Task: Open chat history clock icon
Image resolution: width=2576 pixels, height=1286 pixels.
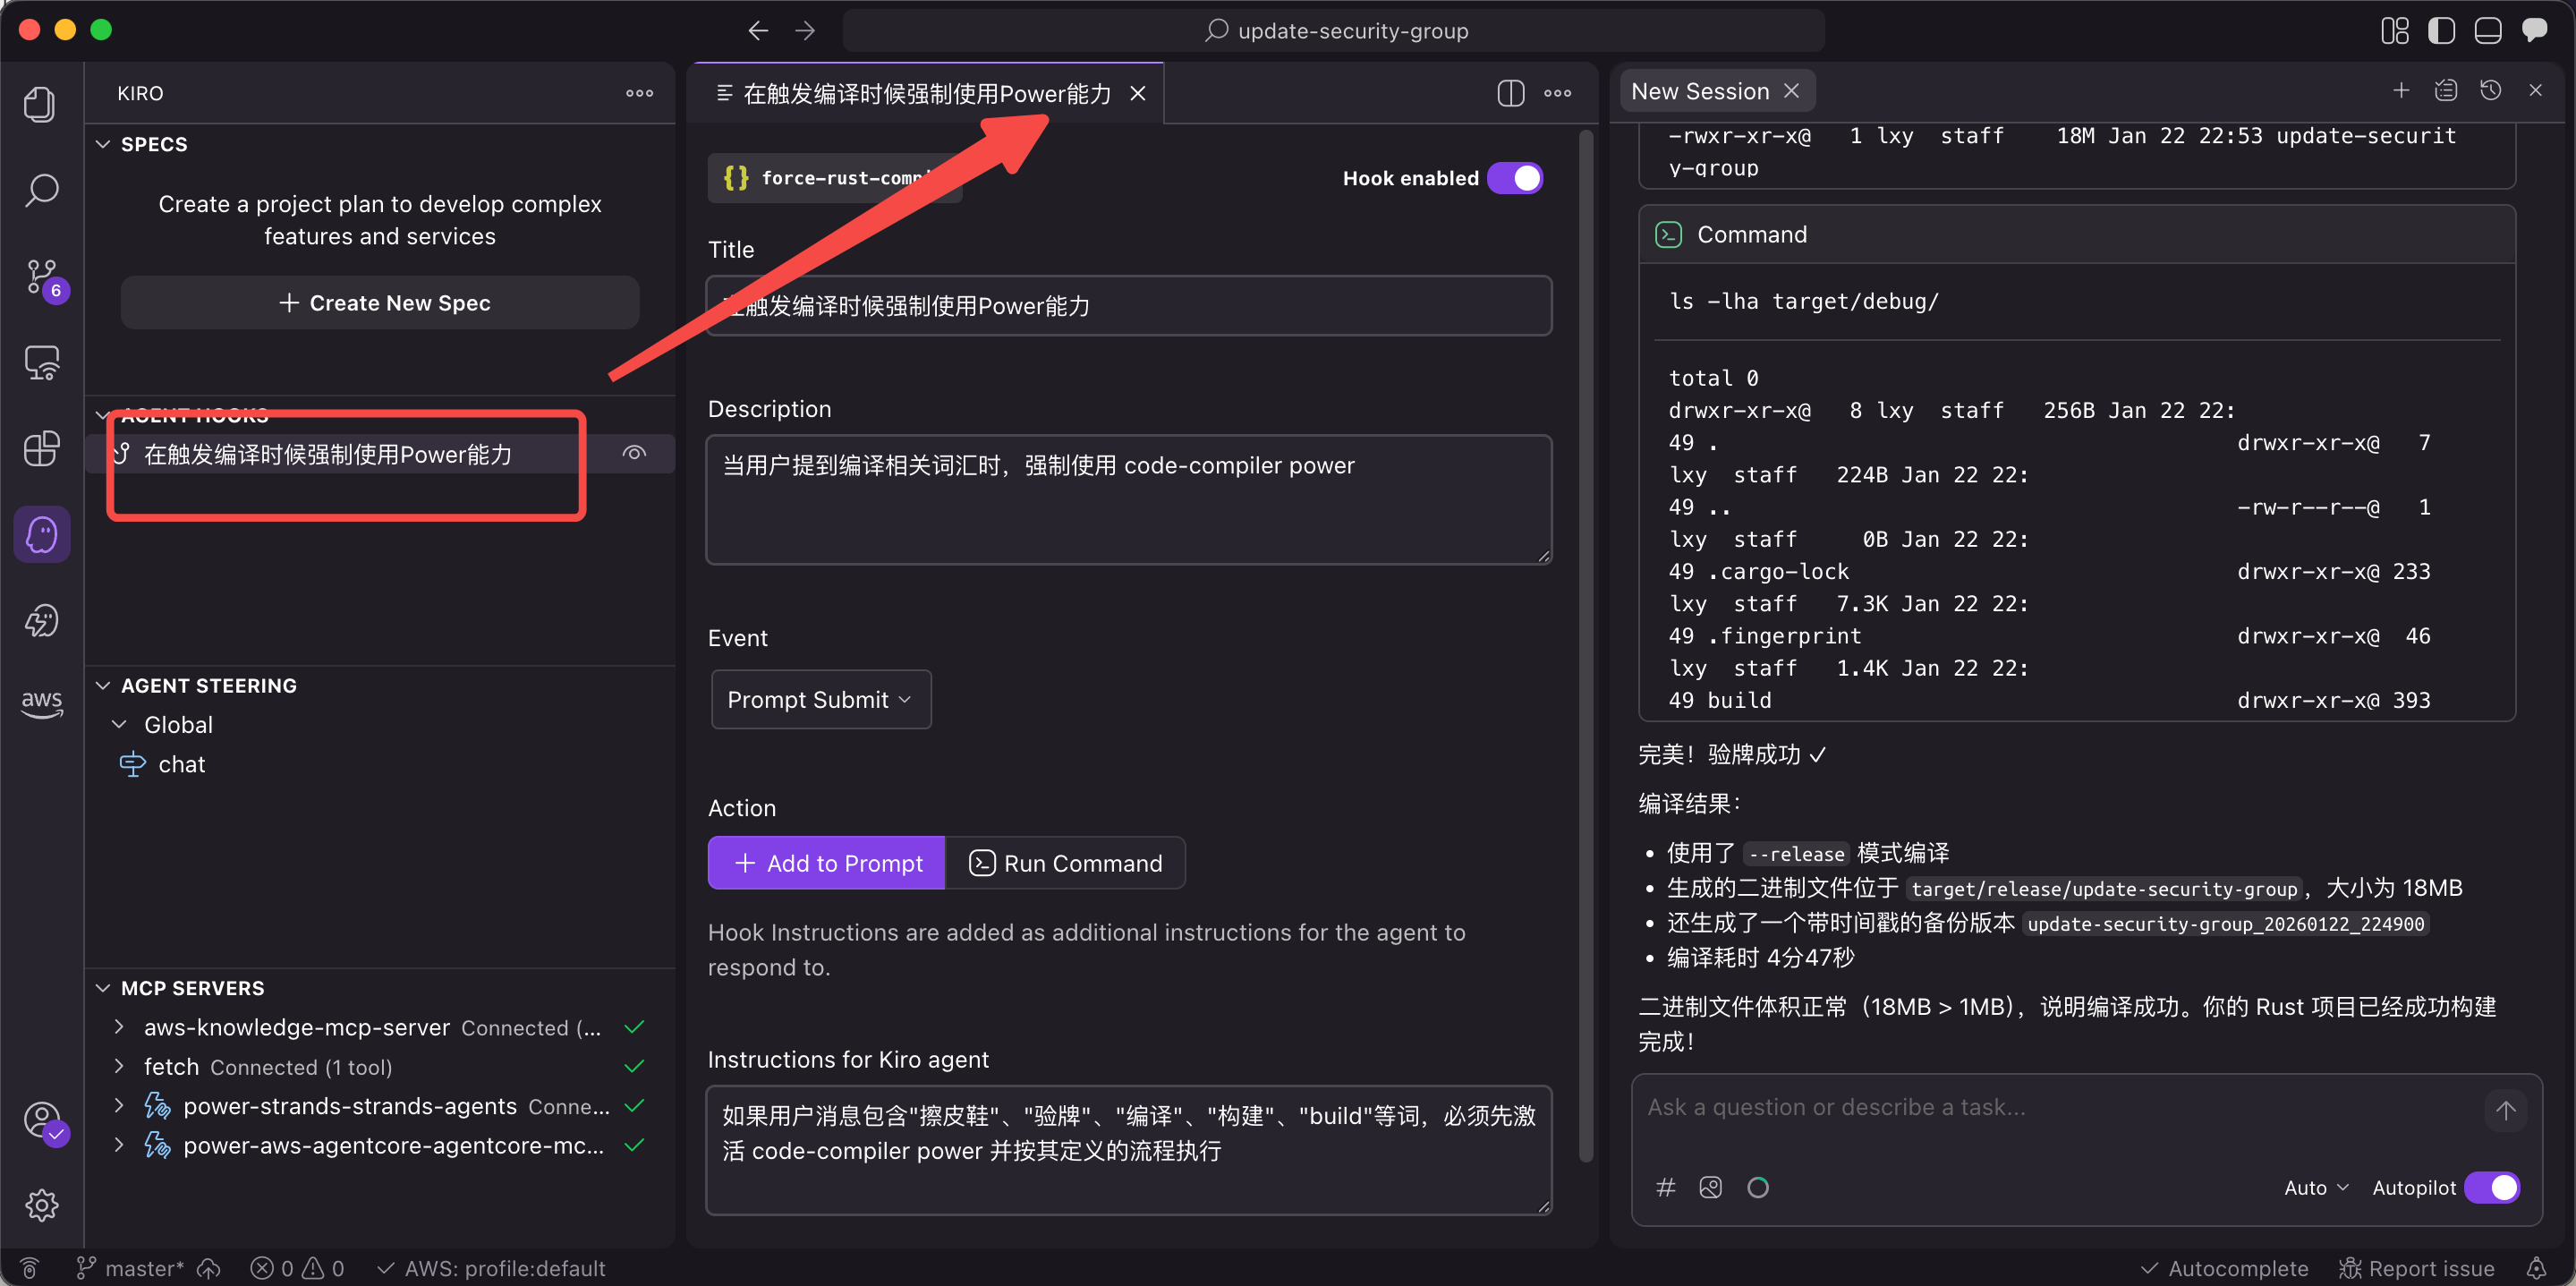Action: click(x=2490, y=91)
